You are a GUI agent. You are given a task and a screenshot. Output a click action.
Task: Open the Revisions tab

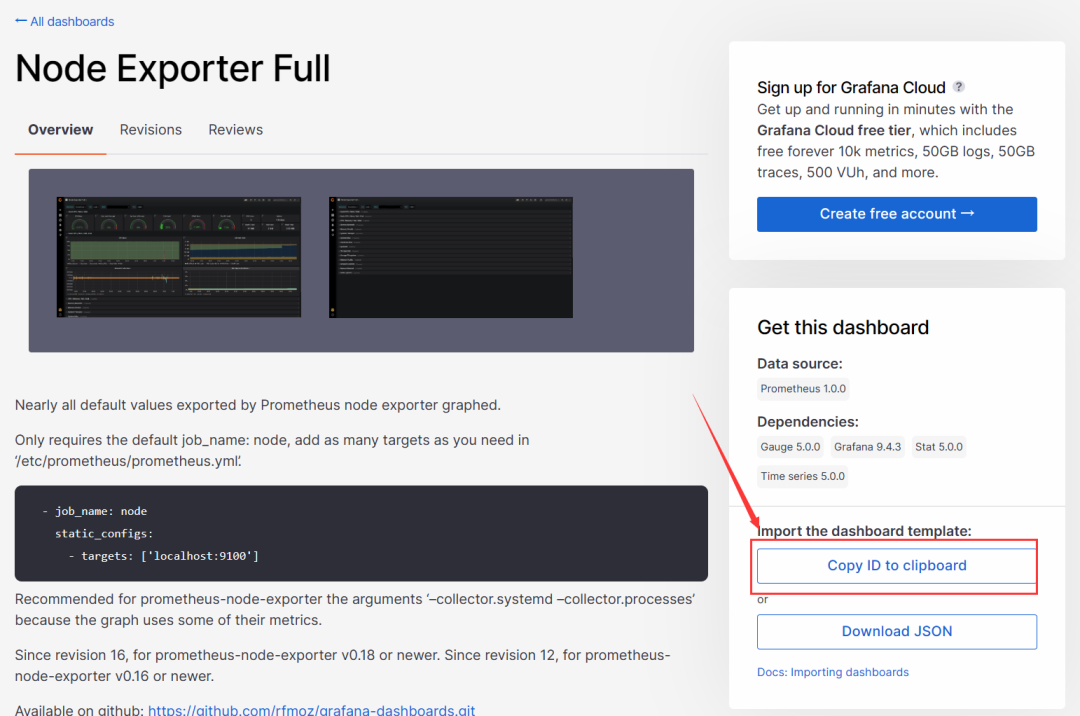(151, 129)
